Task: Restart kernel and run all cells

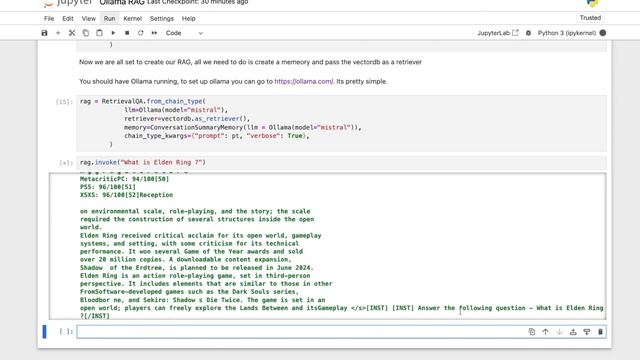Action: (154, 33)
